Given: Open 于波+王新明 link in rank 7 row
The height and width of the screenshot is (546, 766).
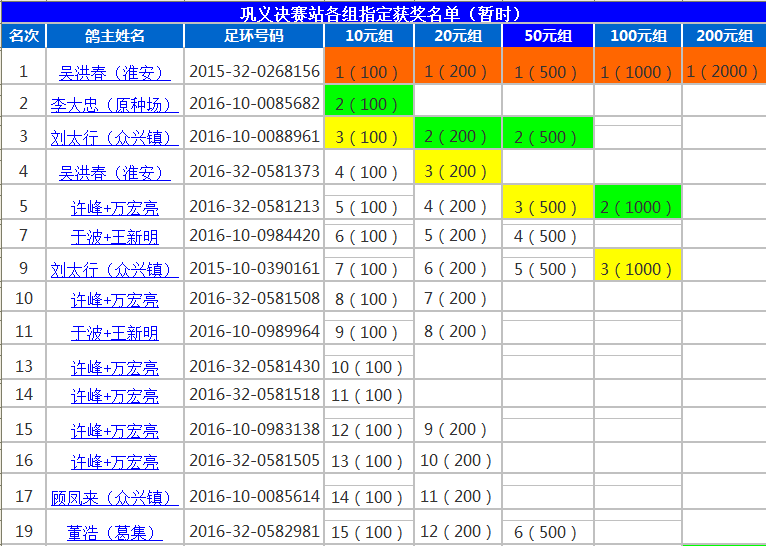Looking at the screenshot, I should click(114, 237).
